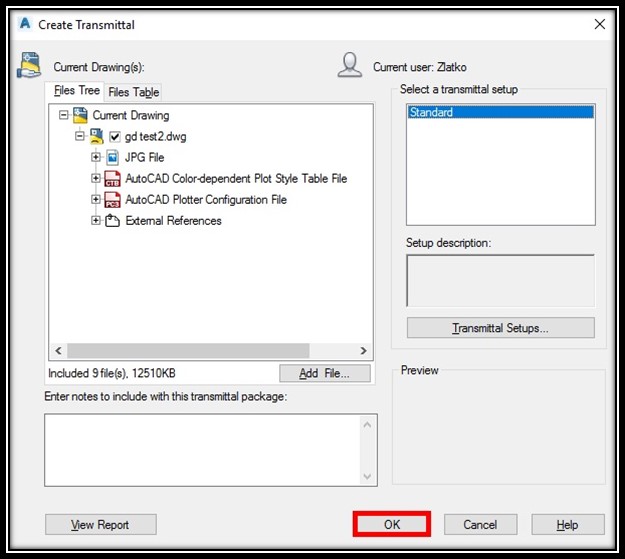Click the 'Included 9 file(s), 12510KB' status text
Viewport: 625px width, 559px height.
tap(112, 373)
